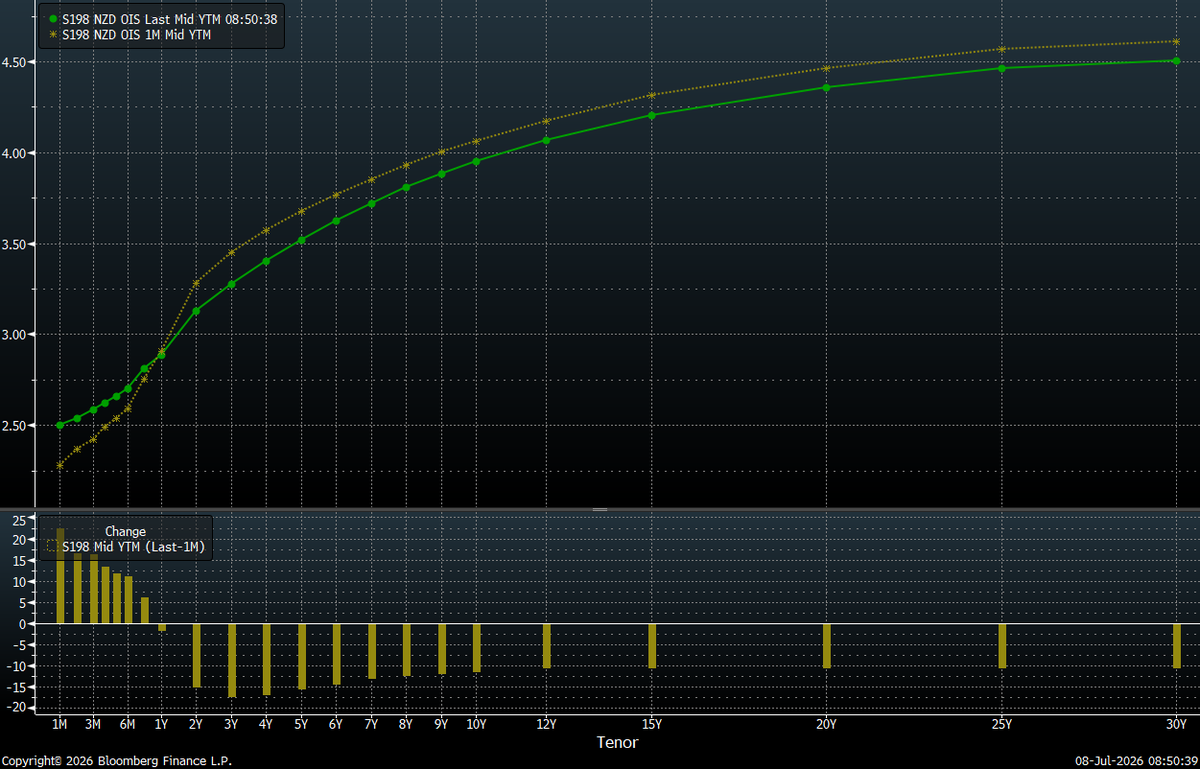Viewport: 1200px width, 769px height.
Task: Click the green Last curve point at 20Y
Action: click(826, 87)
